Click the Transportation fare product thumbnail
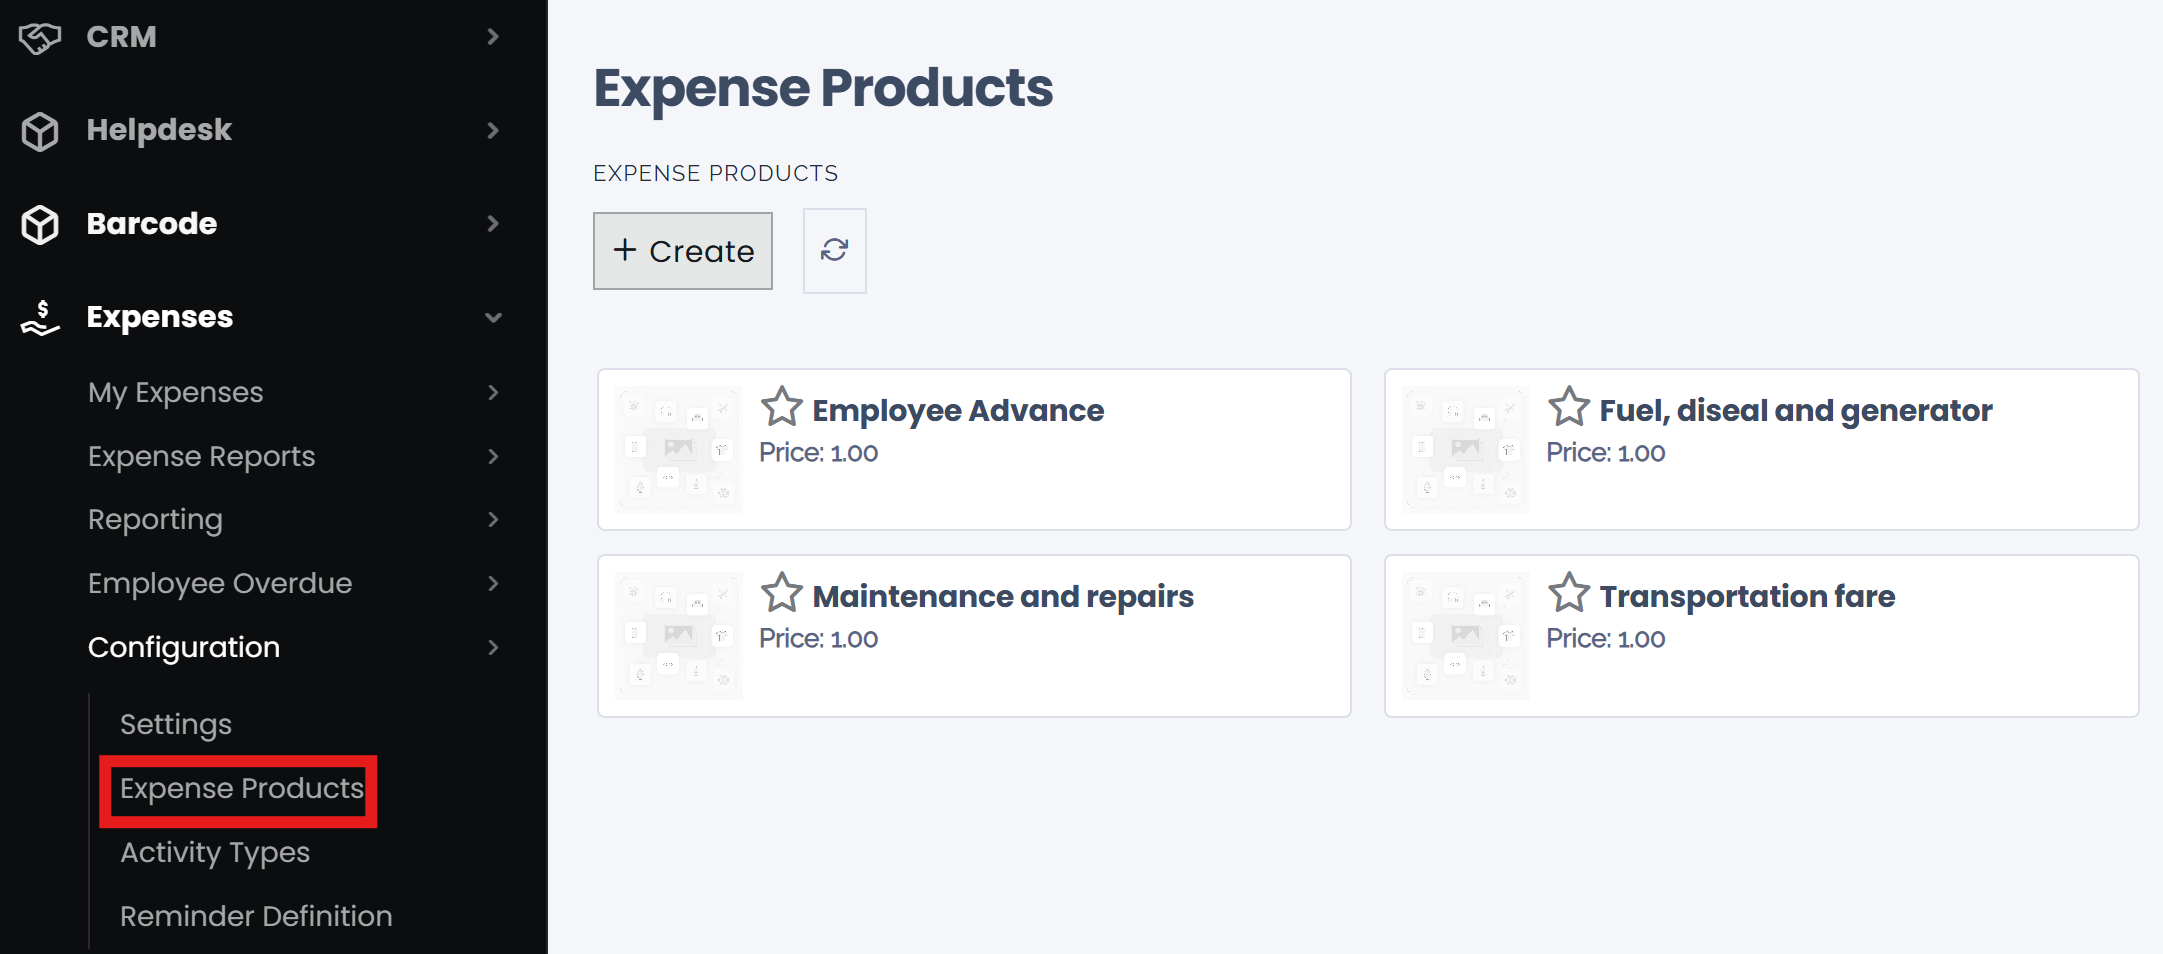Image resolution: width=2163 pixels, height=954 pixels. pyautogui.click(x=1464, y=635)
